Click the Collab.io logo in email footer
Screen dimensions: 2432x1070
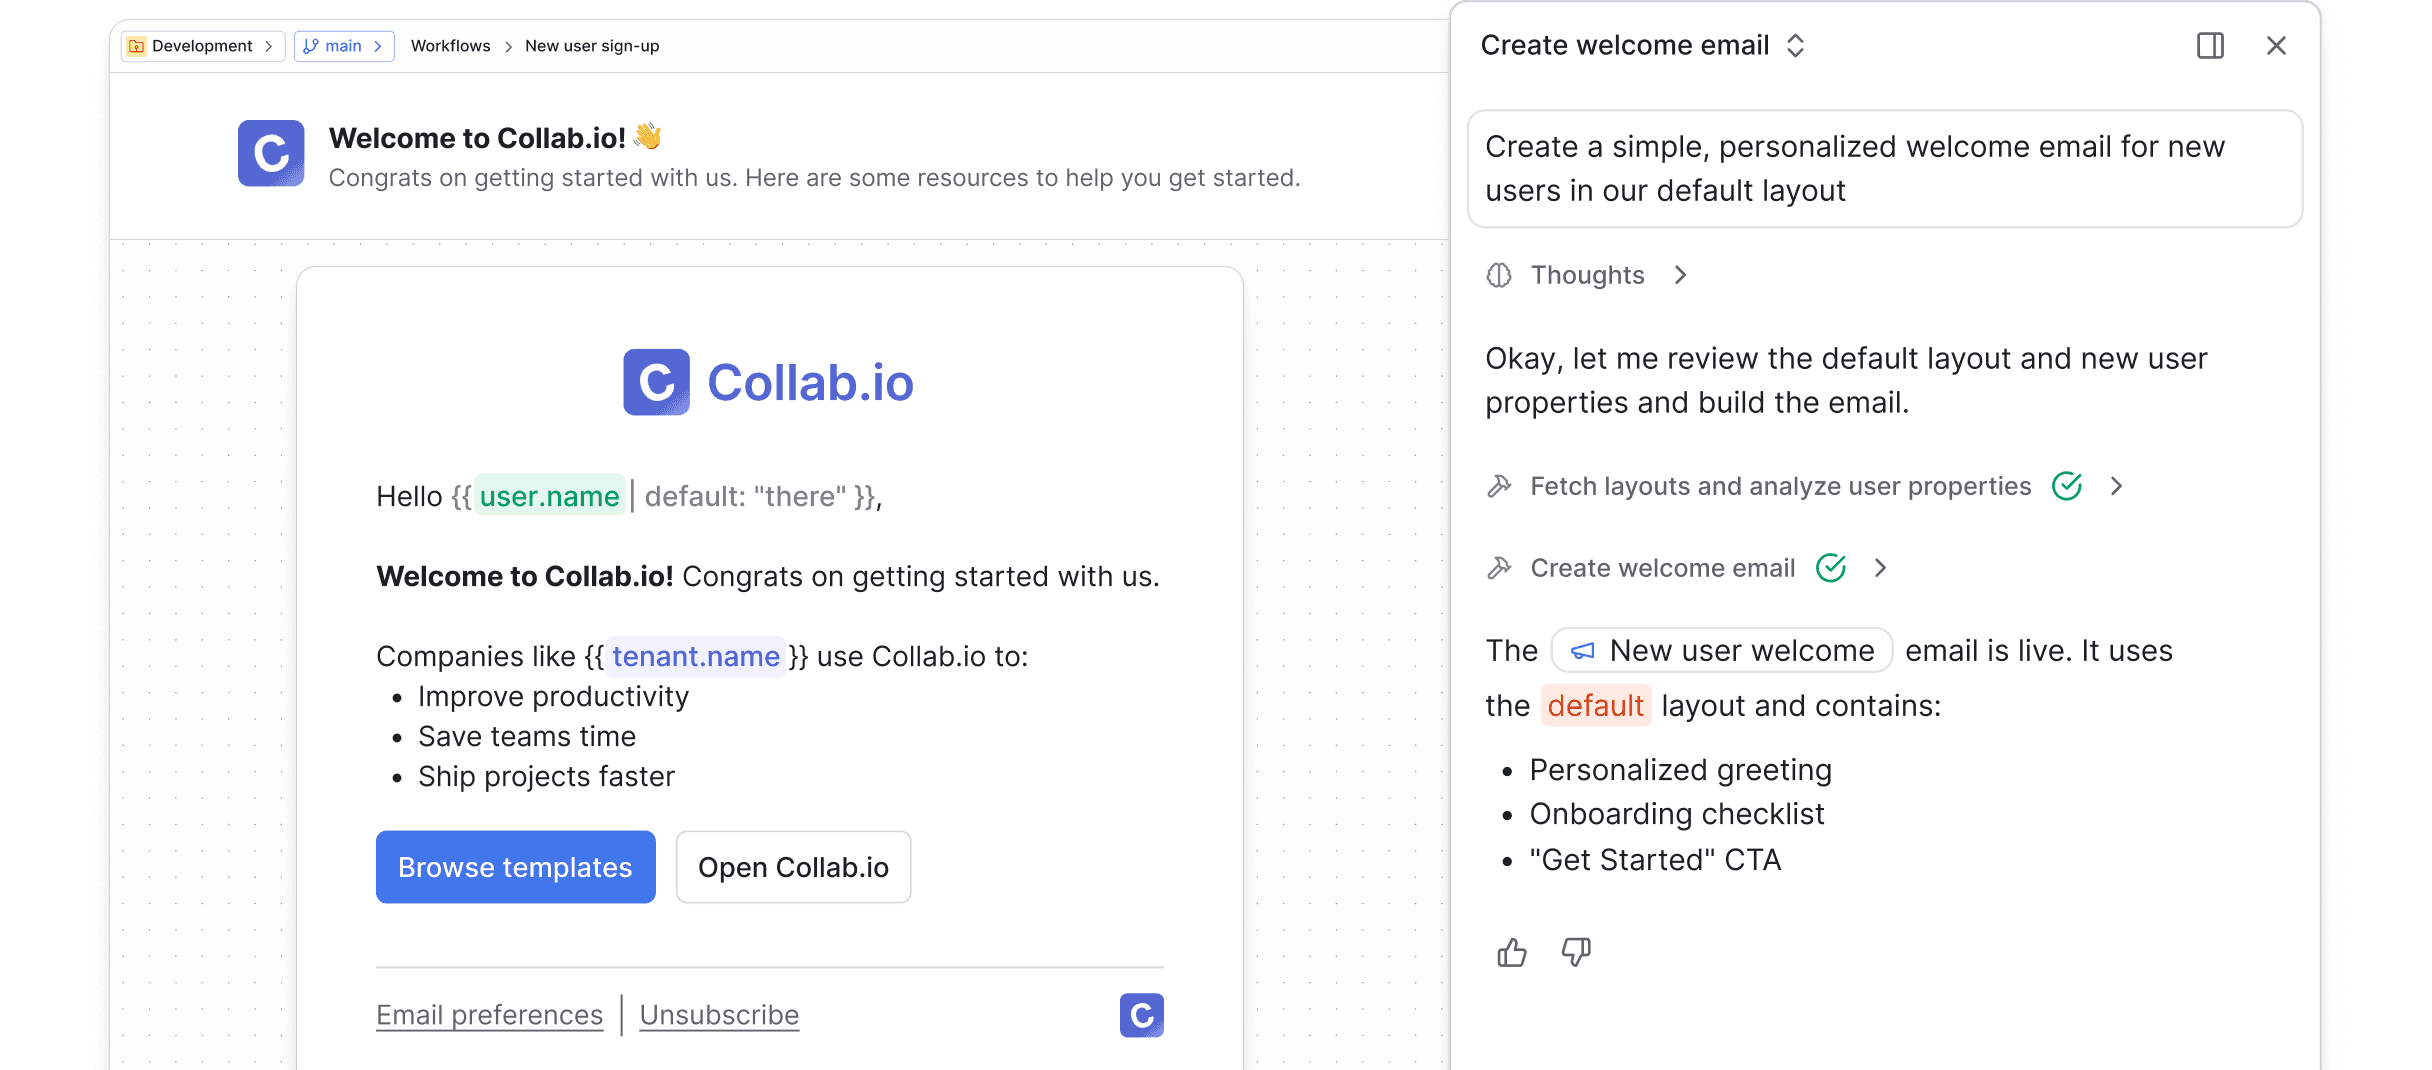1141,1015
